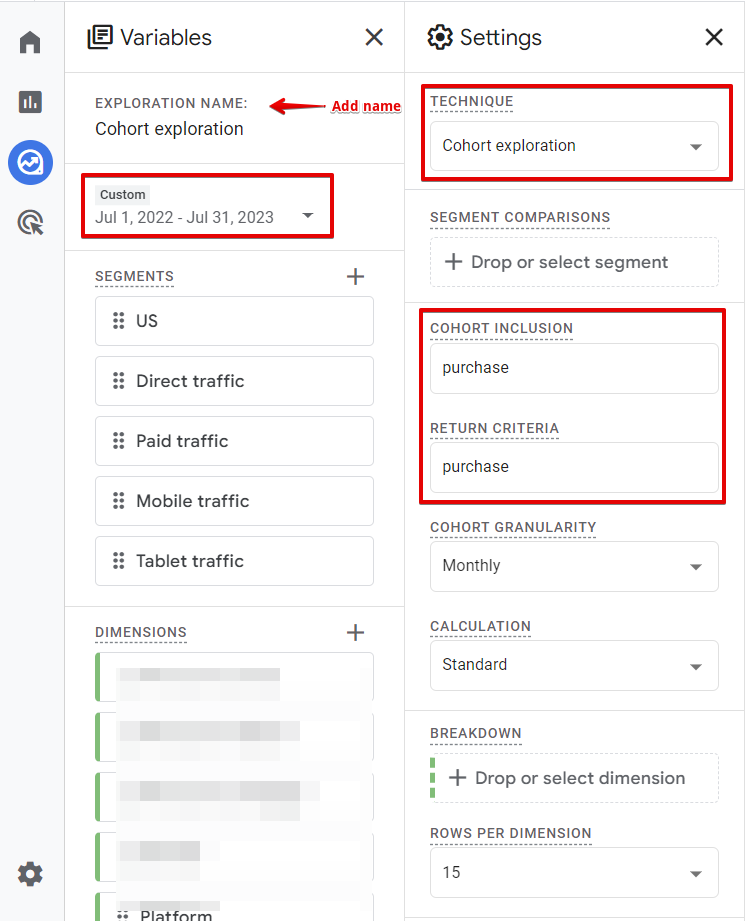Screen dimensions: 745x921
Task: Click ROWS PER DIMENSION heading label
Action: pyautogui.click(x=511, y=833)
